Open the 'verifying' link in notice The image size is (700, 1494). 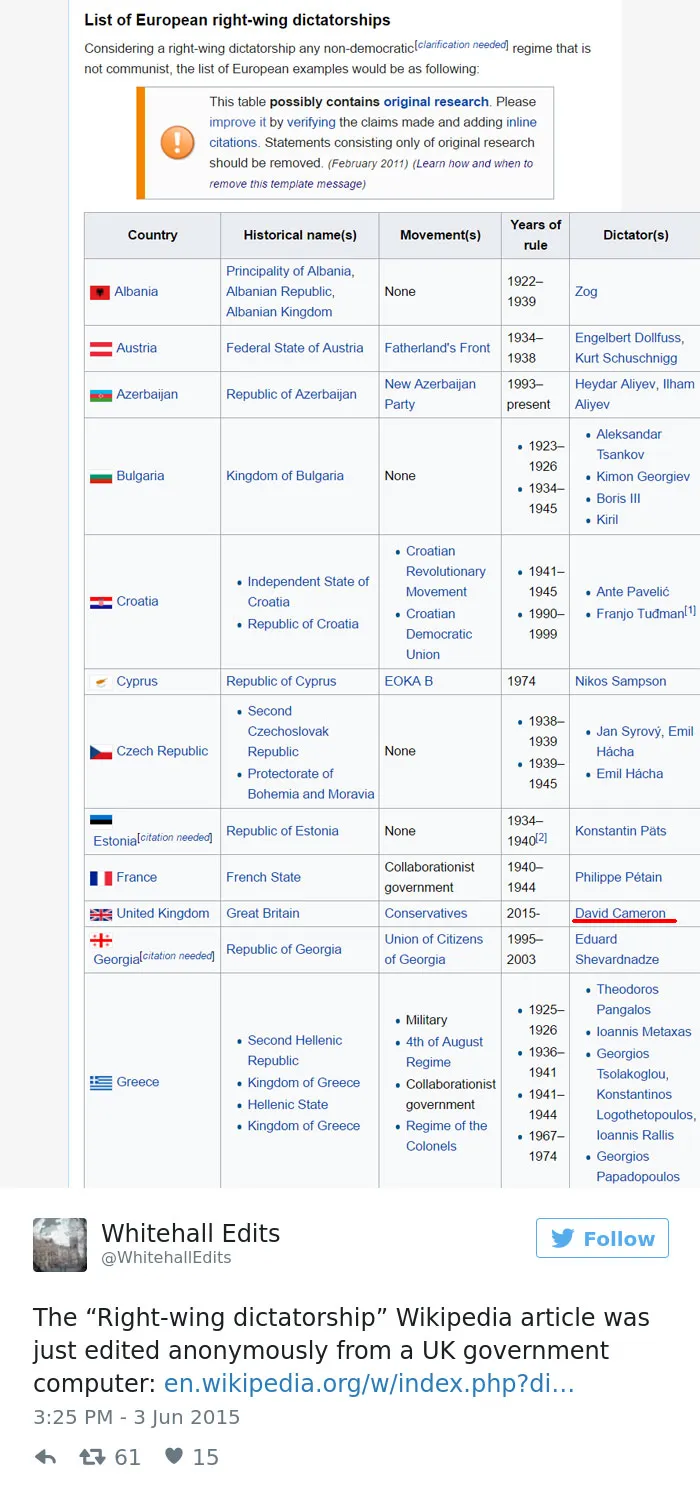[x=310, y=123]
